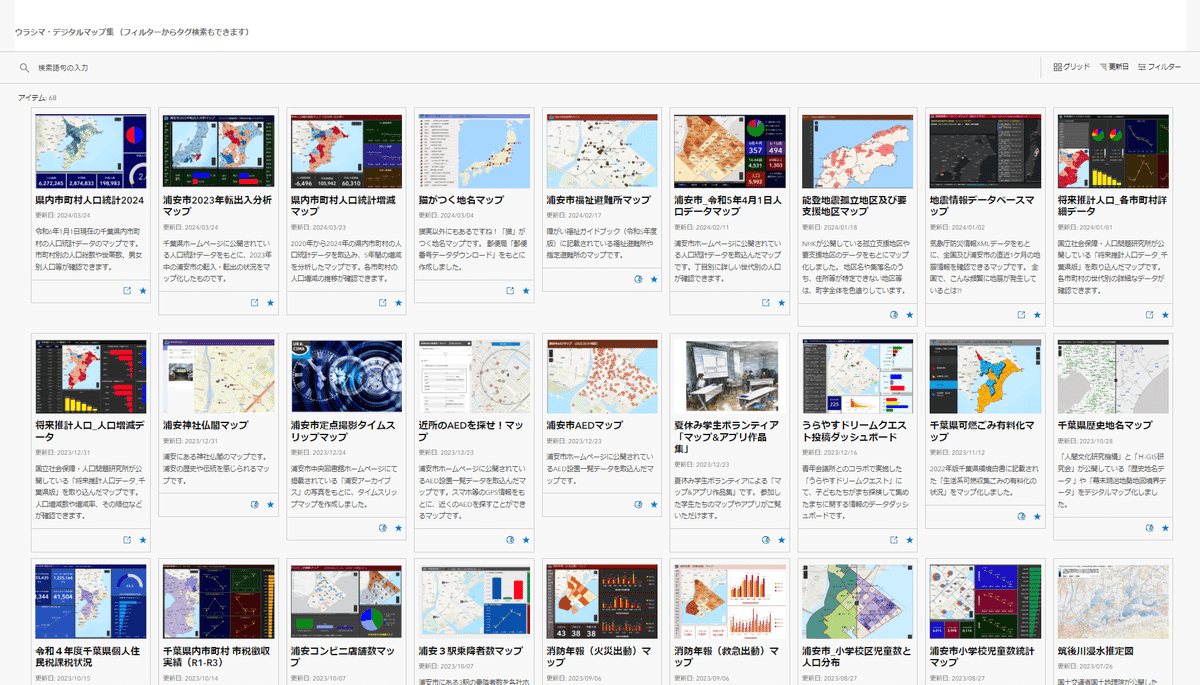
Task: Toggle favorite star on 千葉県可燃ごみ有料化マップ
Action: click(x=1039, y=517)
